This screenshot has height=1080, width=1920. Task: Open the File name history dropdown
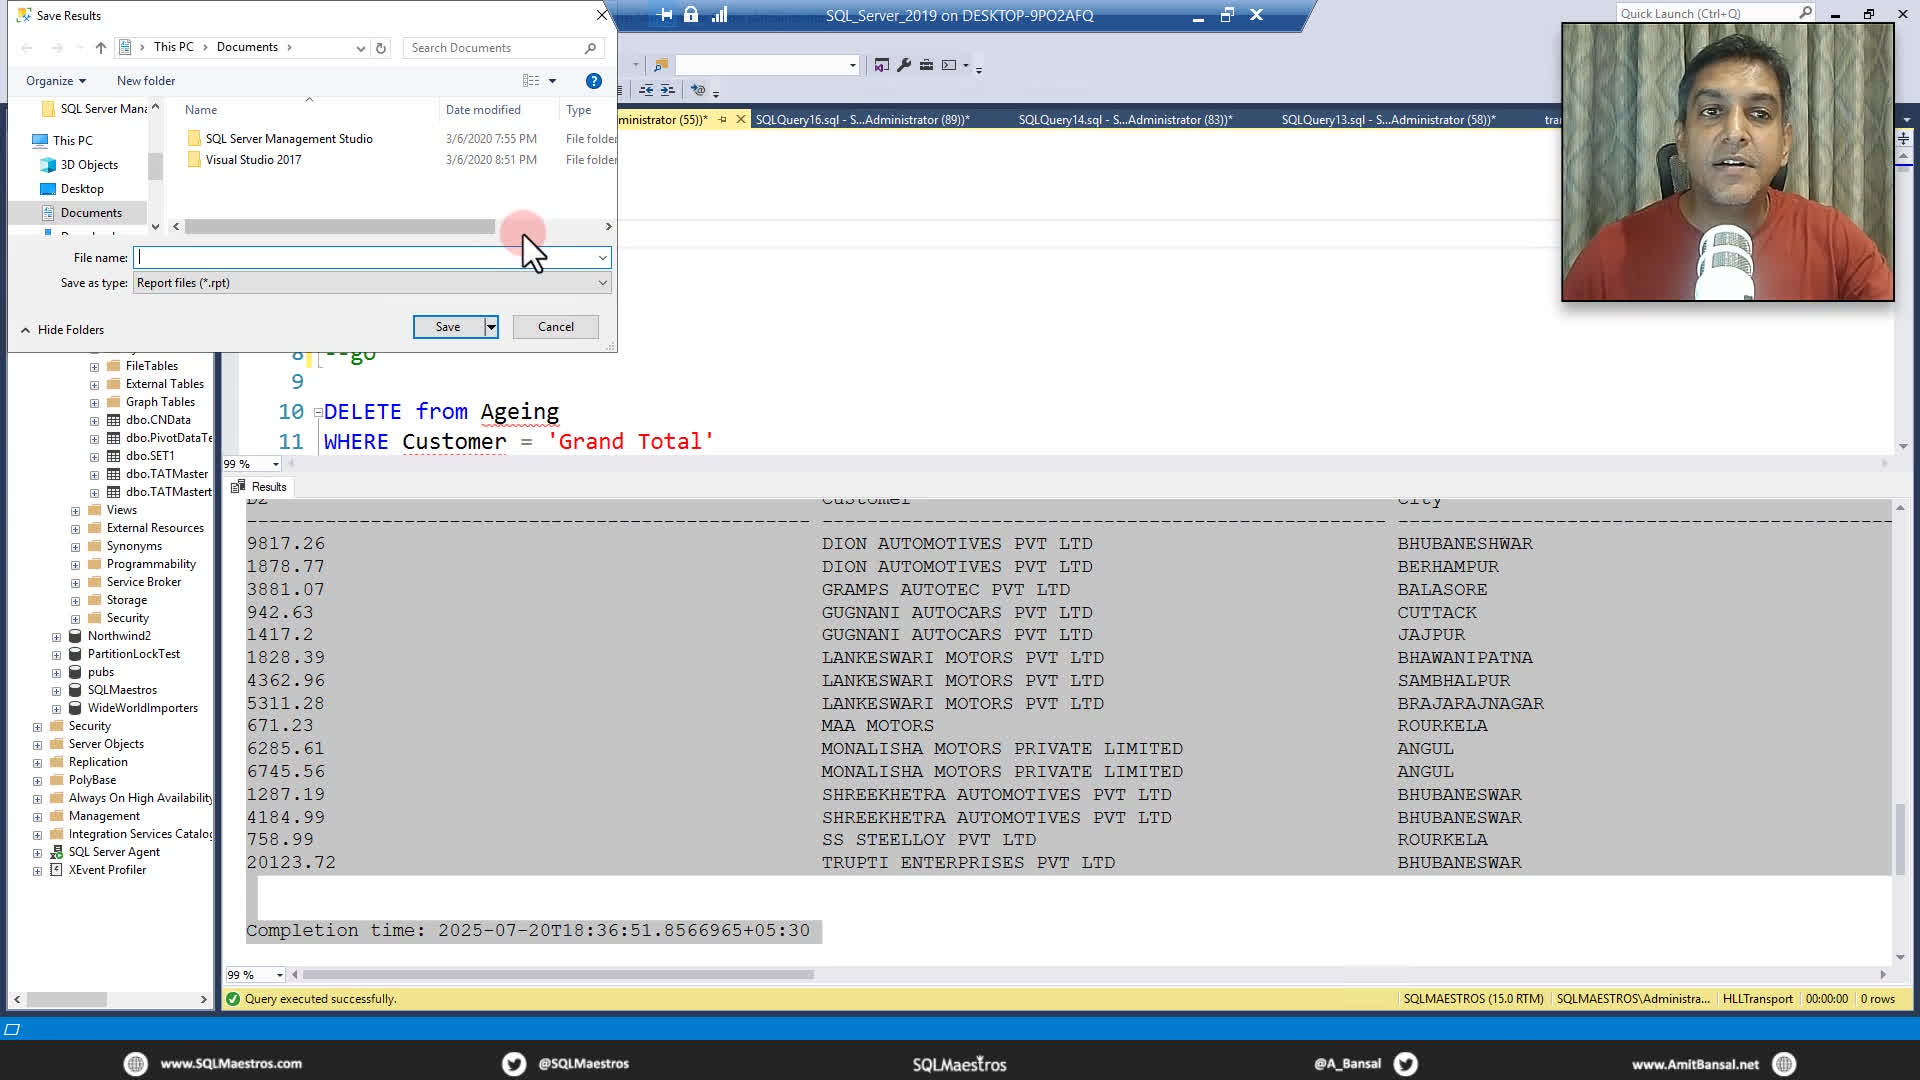tap(603, 258)
